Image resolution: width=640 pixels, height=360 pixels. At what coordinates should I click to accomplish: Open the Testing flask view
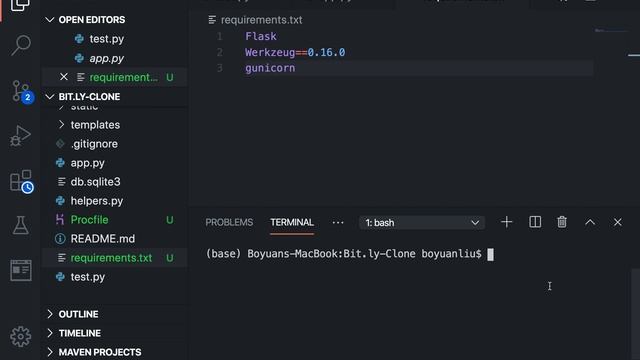pos(20,225)
